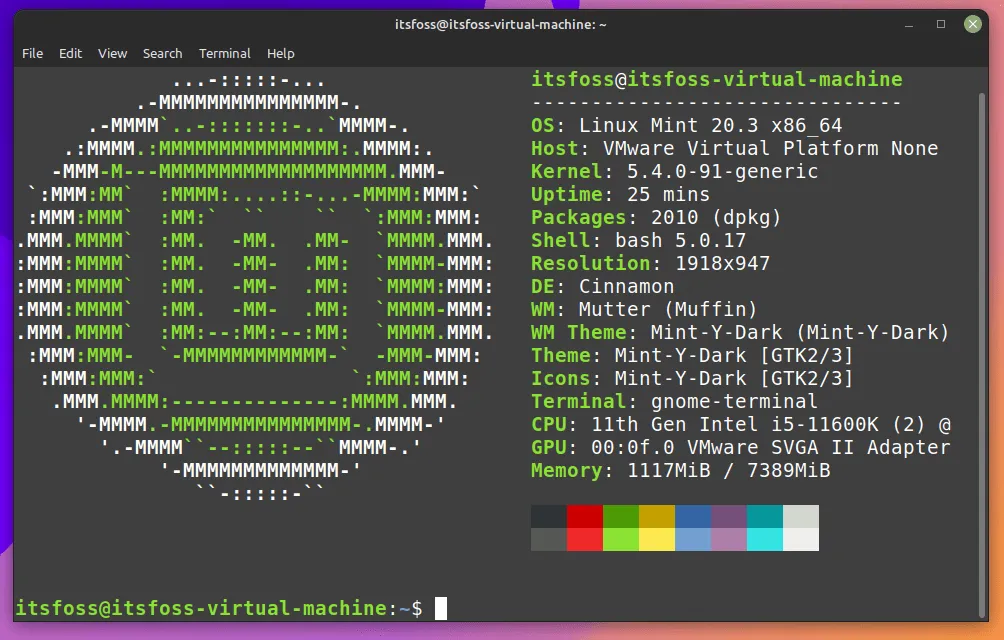
Task: Click the cursor at the shell prompt
Action: (x=440, y=607)
